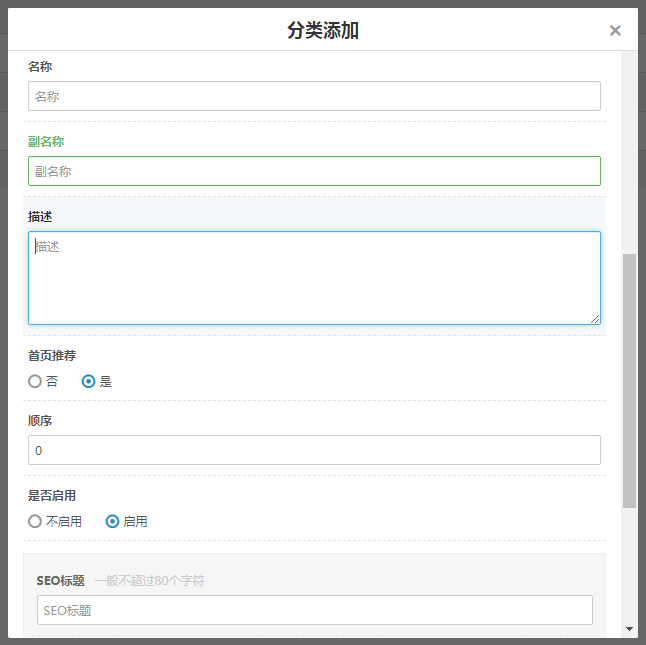Click the scrollbar down arrow

629,629
